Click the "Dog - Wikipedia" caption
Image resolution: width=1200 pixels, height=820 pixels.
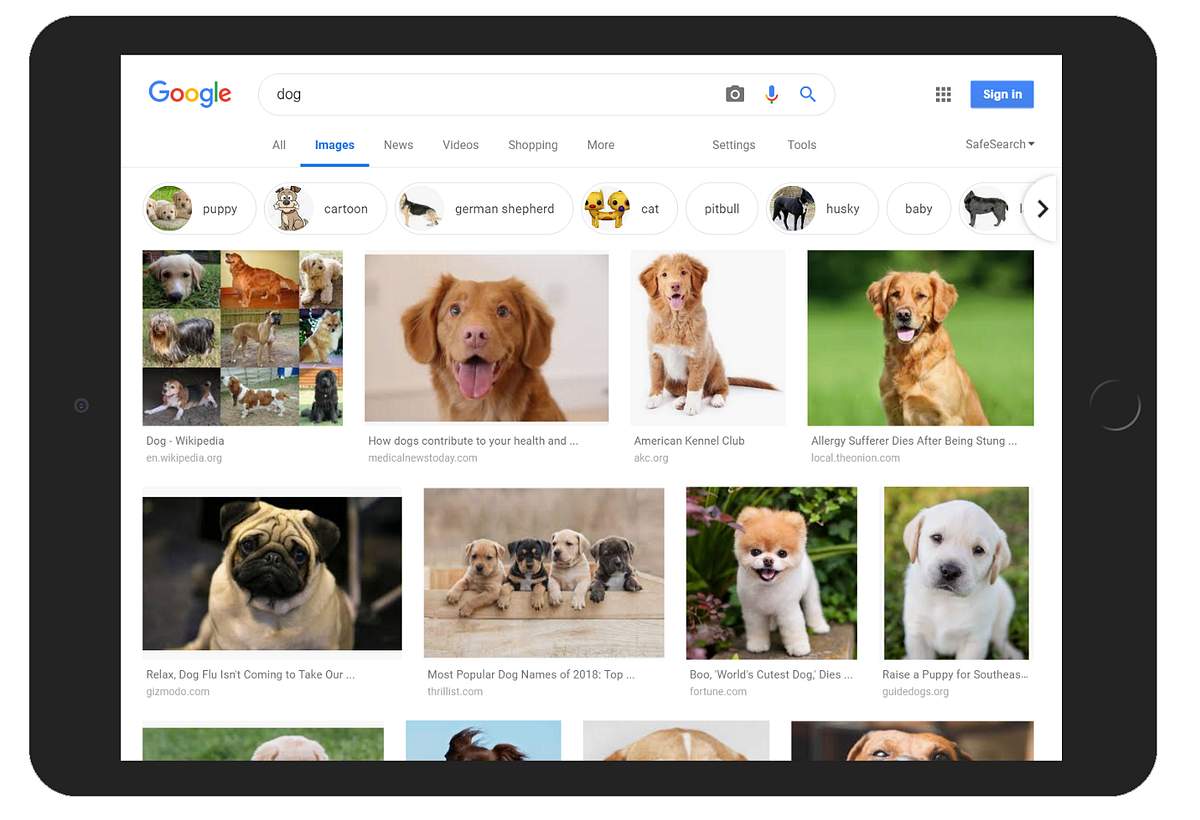(x=185, y=441)
